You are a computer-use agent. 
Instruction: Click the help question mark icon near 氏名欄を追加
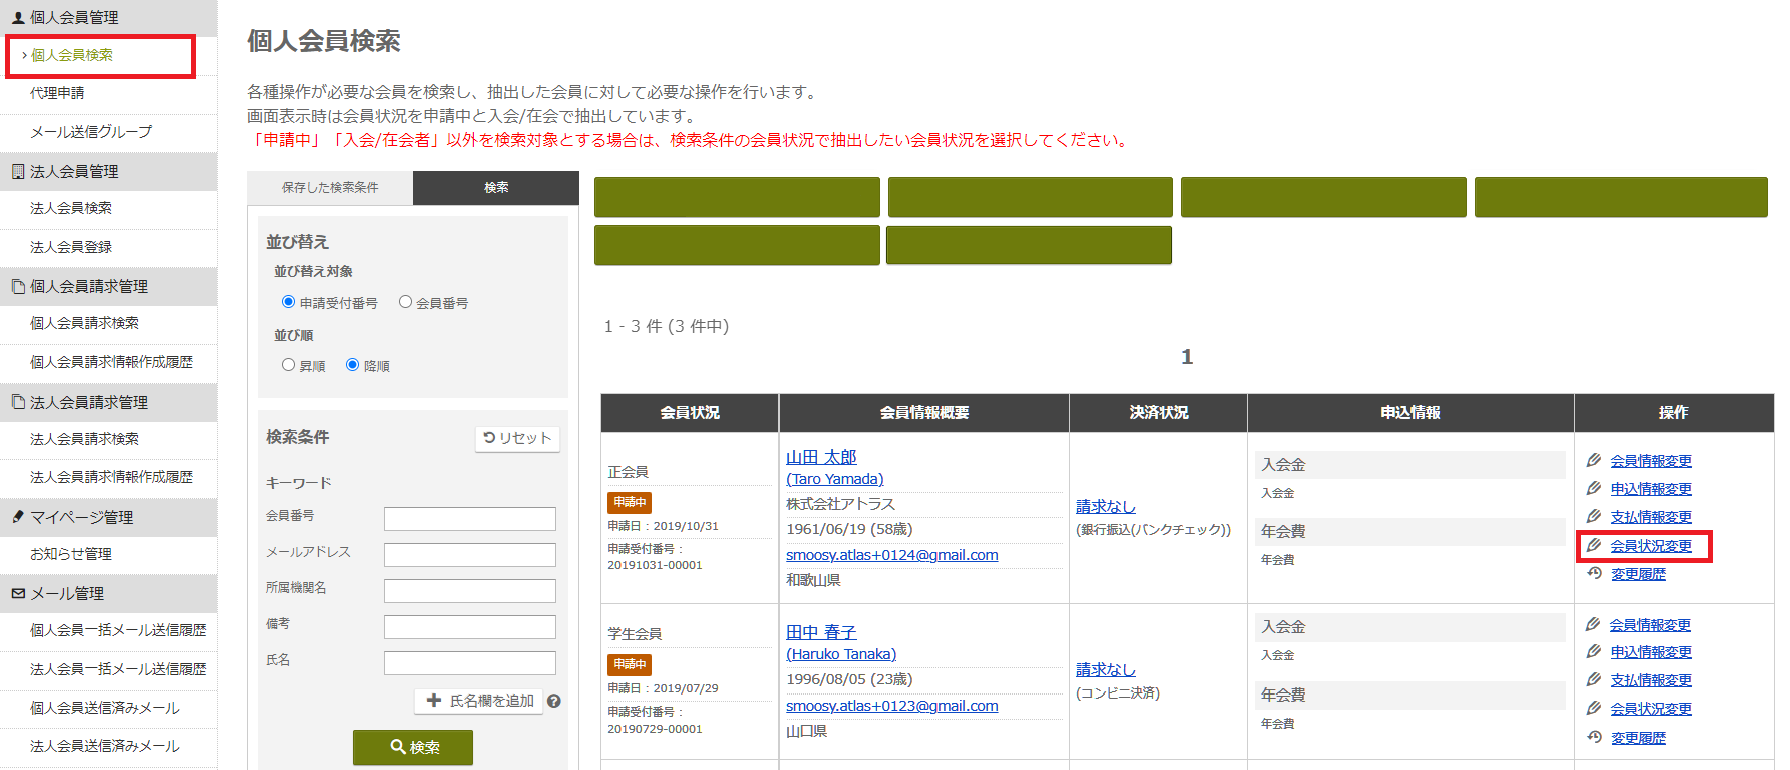[554, 702]
